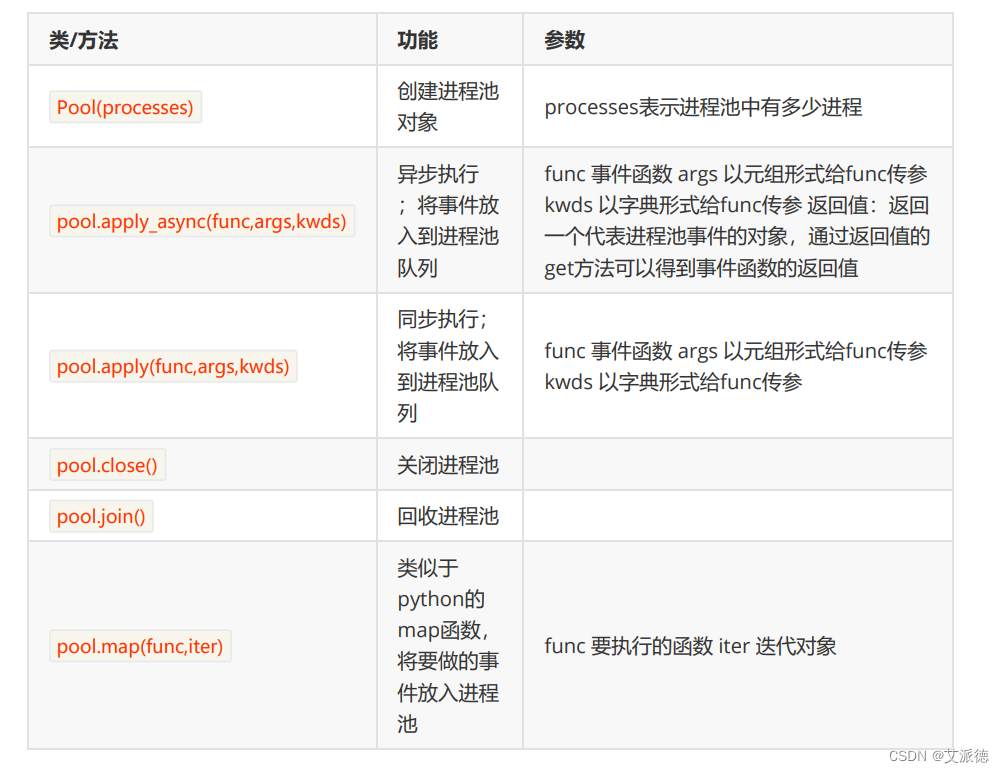
Task: Click the pool.apply(func,args,kwds) code tag
Action: click(172, 366)
